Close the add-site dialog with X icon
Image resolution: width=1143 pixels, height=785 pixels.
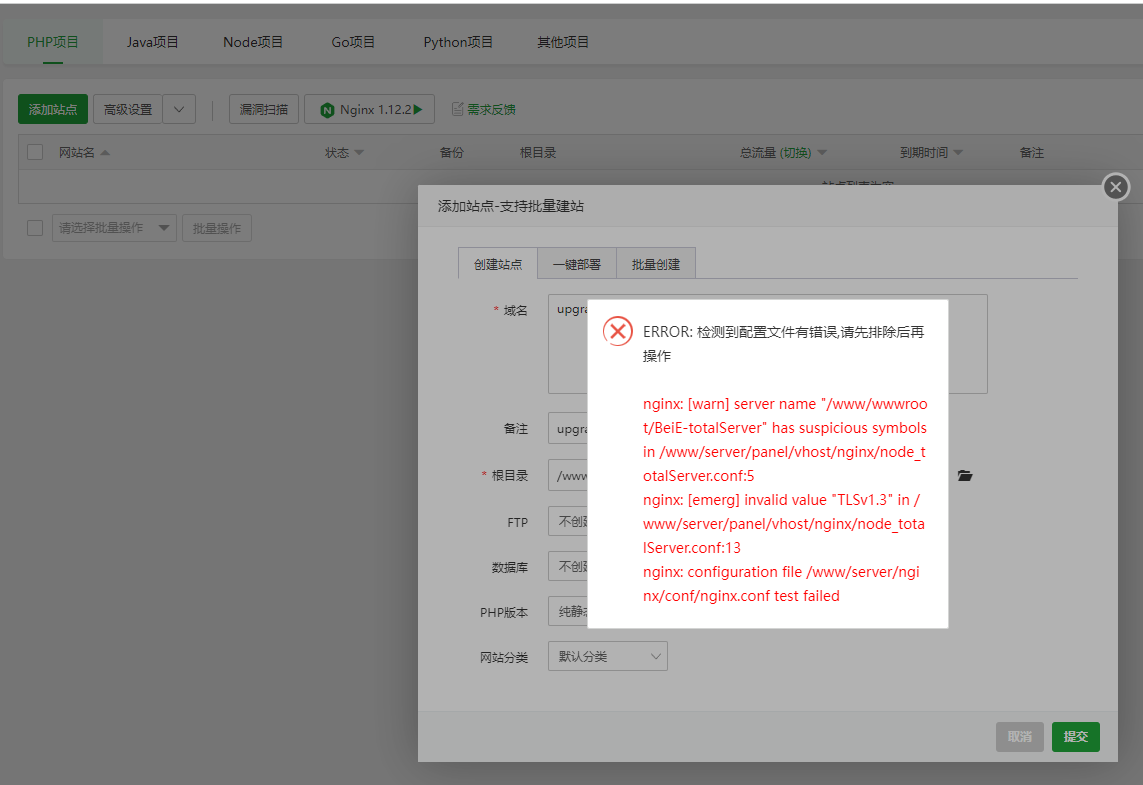[1115, 187]
